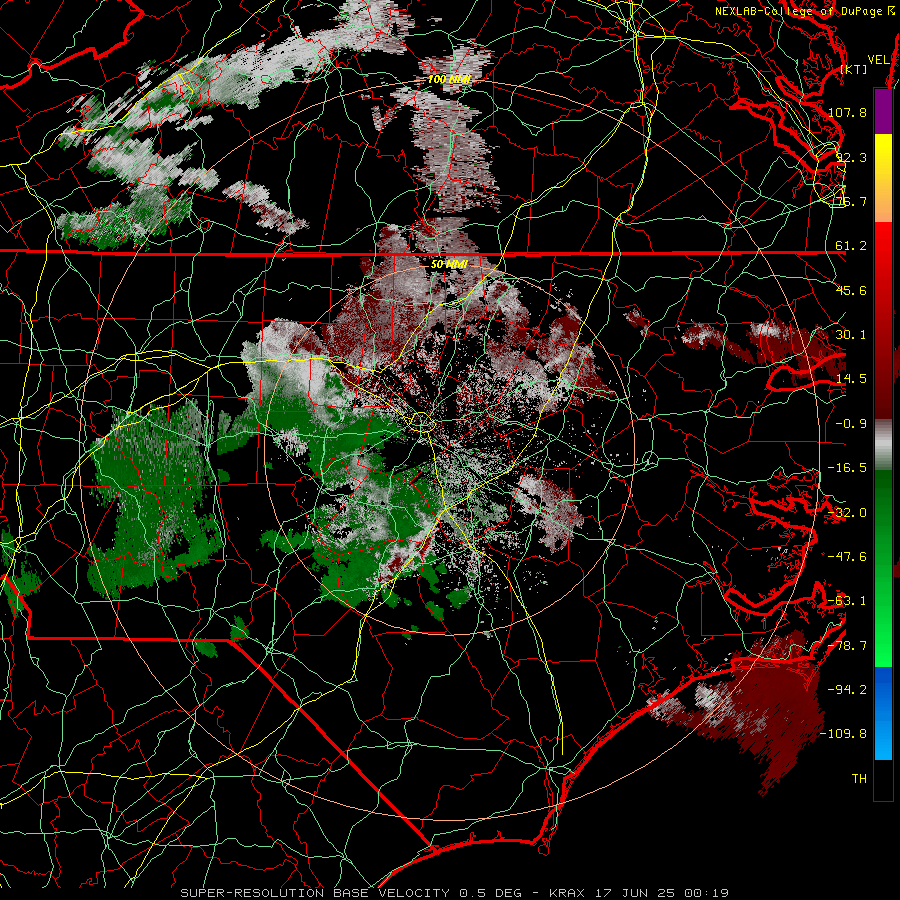Screen dimensions: 900x900
Task: Click the -63.1 legend value
Action: [x=847, y=601]
